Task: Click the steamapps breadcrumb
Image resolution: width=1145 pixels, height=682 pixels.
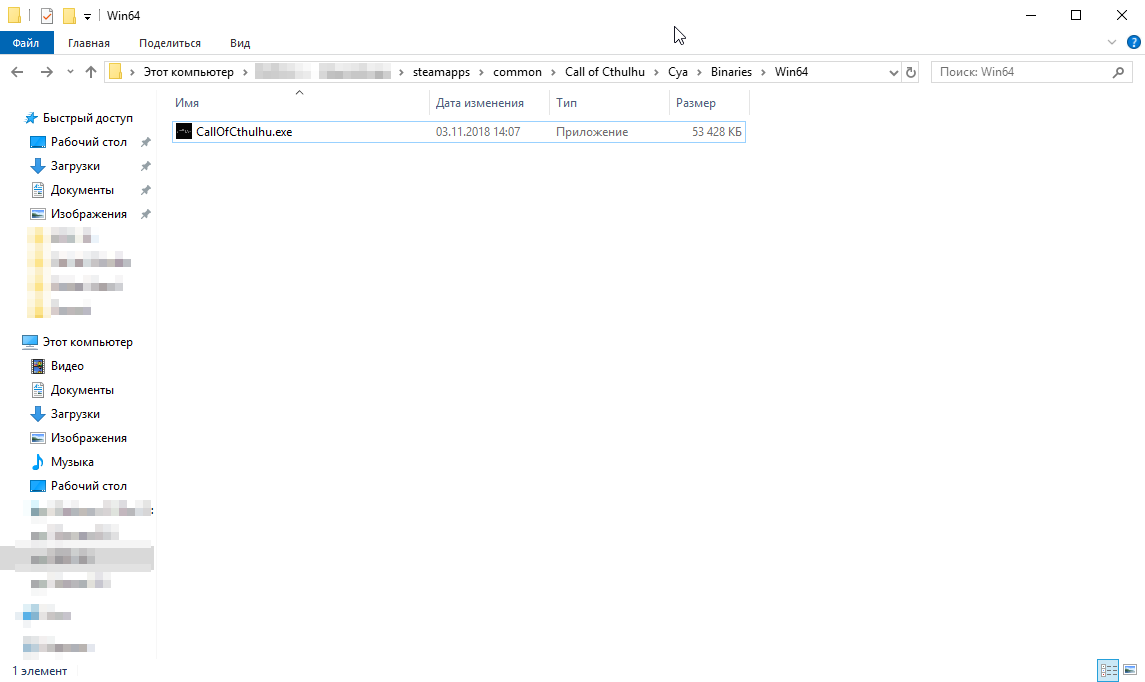Action: [x=441, y=72]
